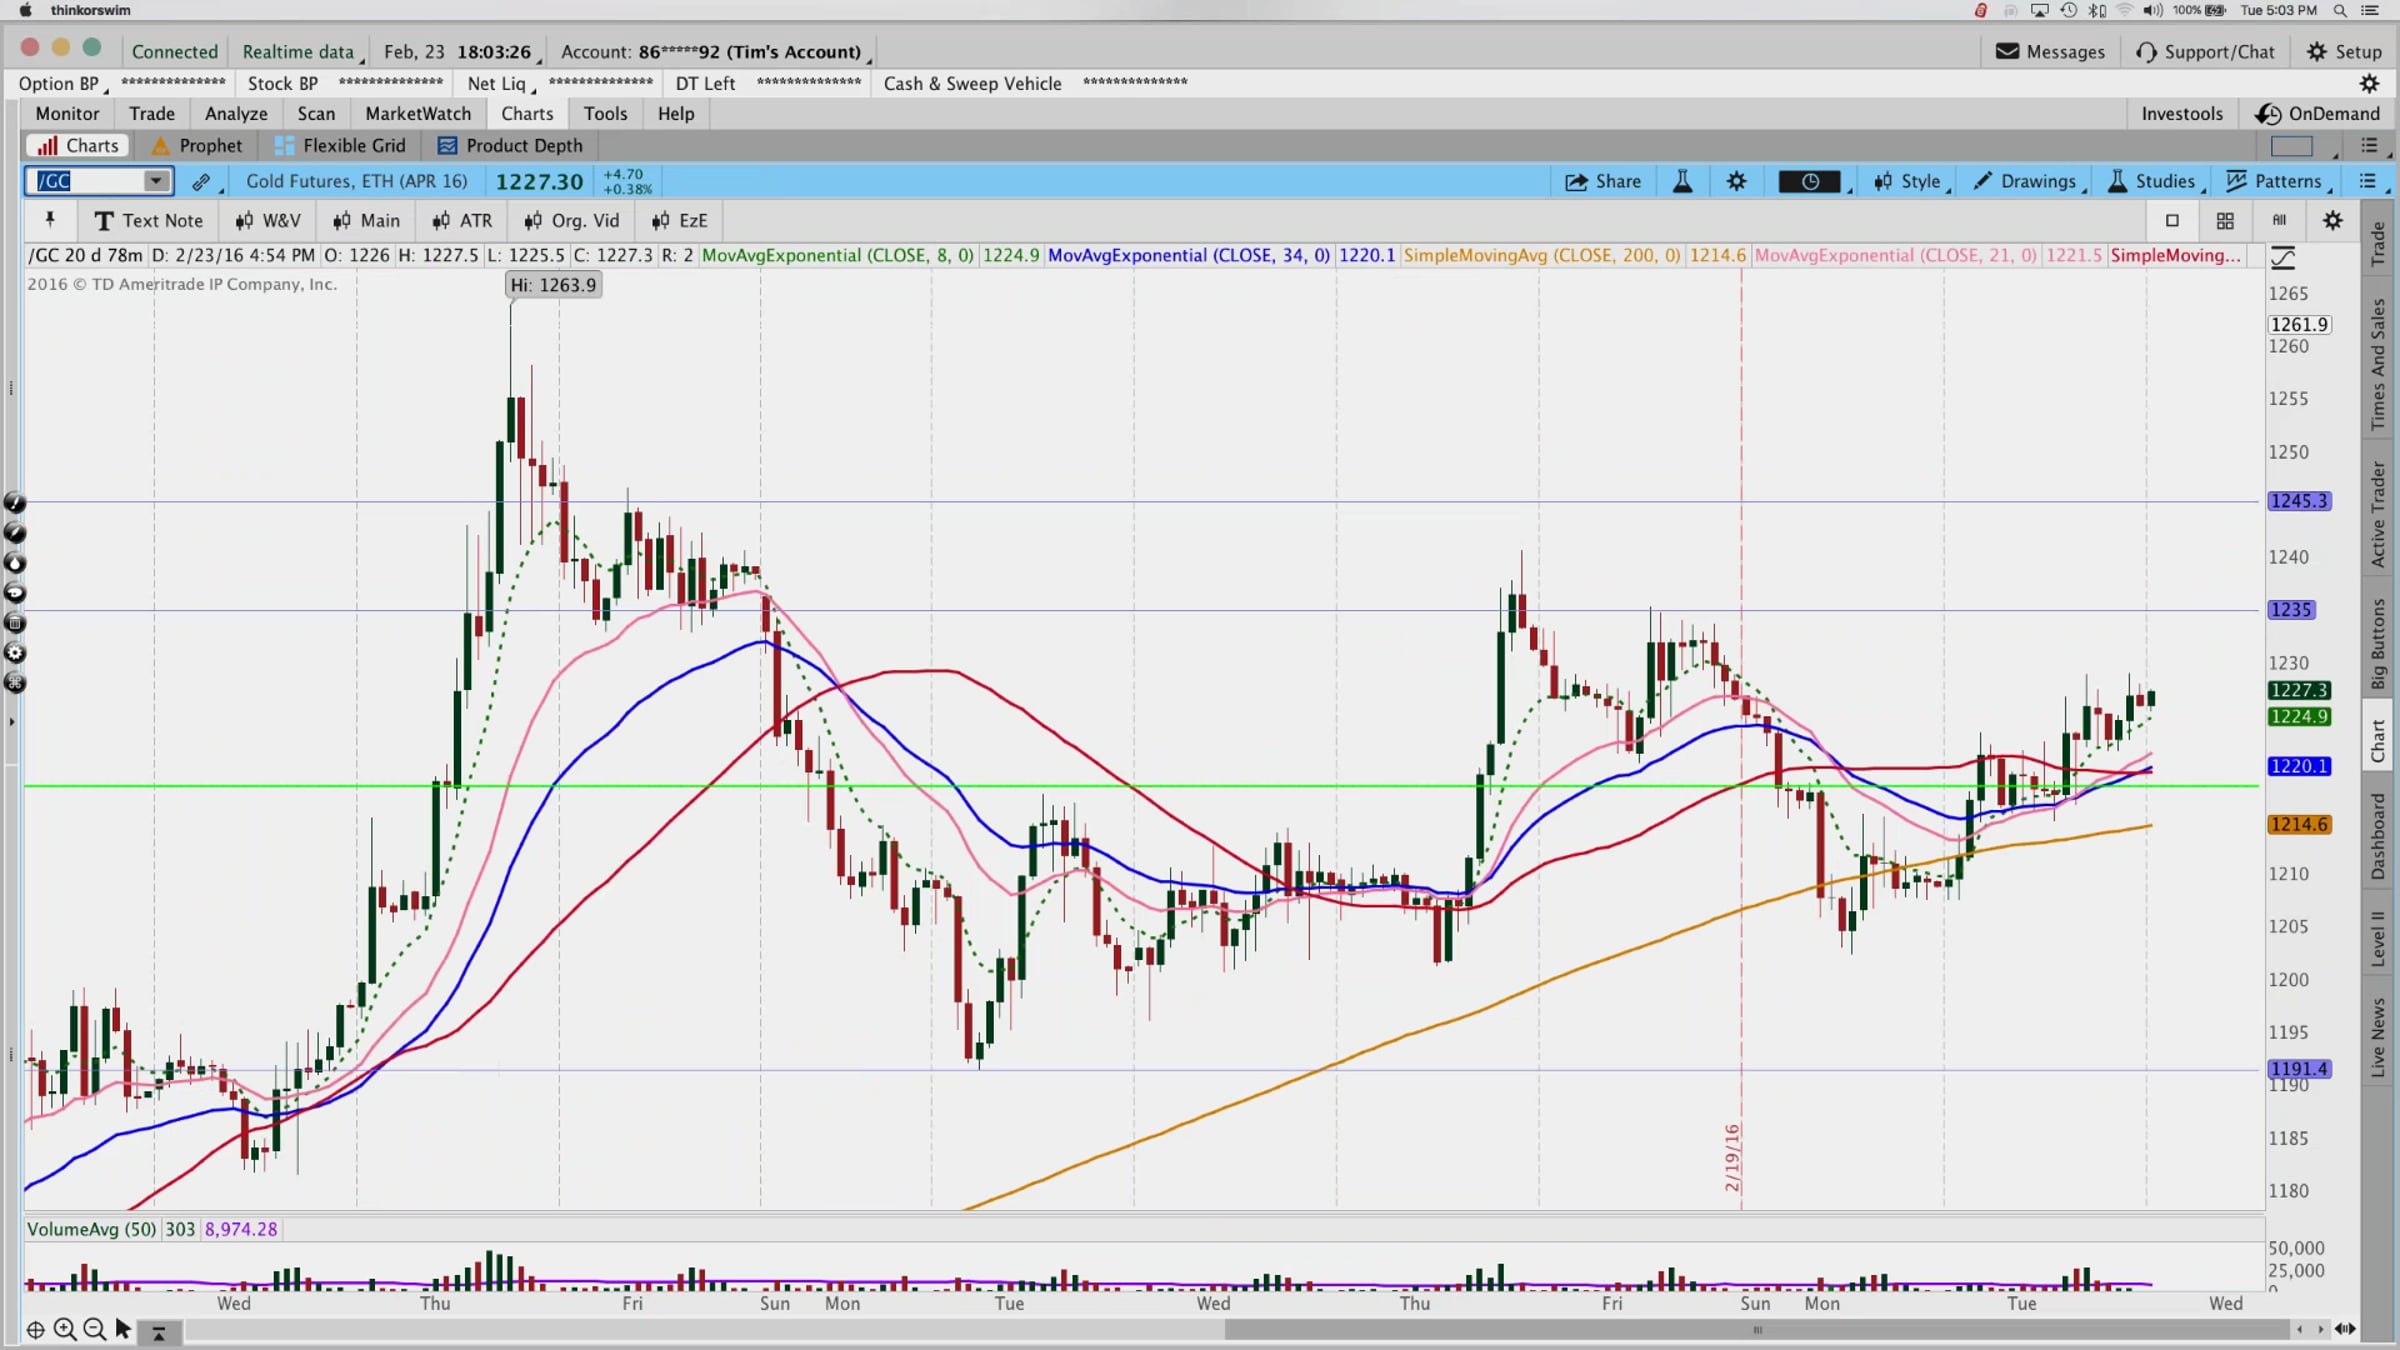The width and height of the screenshot is (2400, 1350).
Task: Open the /GC symbol dropdown arrow
Action: 156,181
